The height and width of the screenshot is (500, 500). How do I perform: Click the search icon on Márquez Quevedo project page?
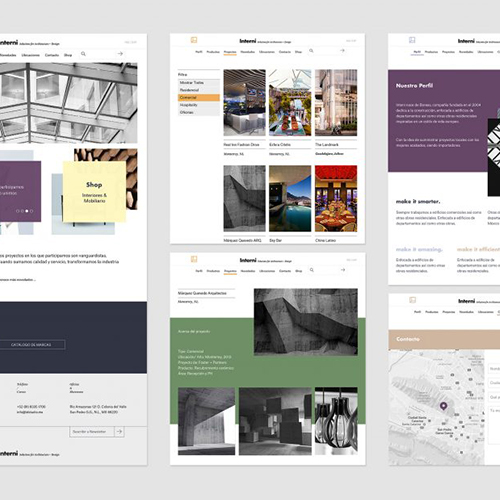(x=312, y=270)
